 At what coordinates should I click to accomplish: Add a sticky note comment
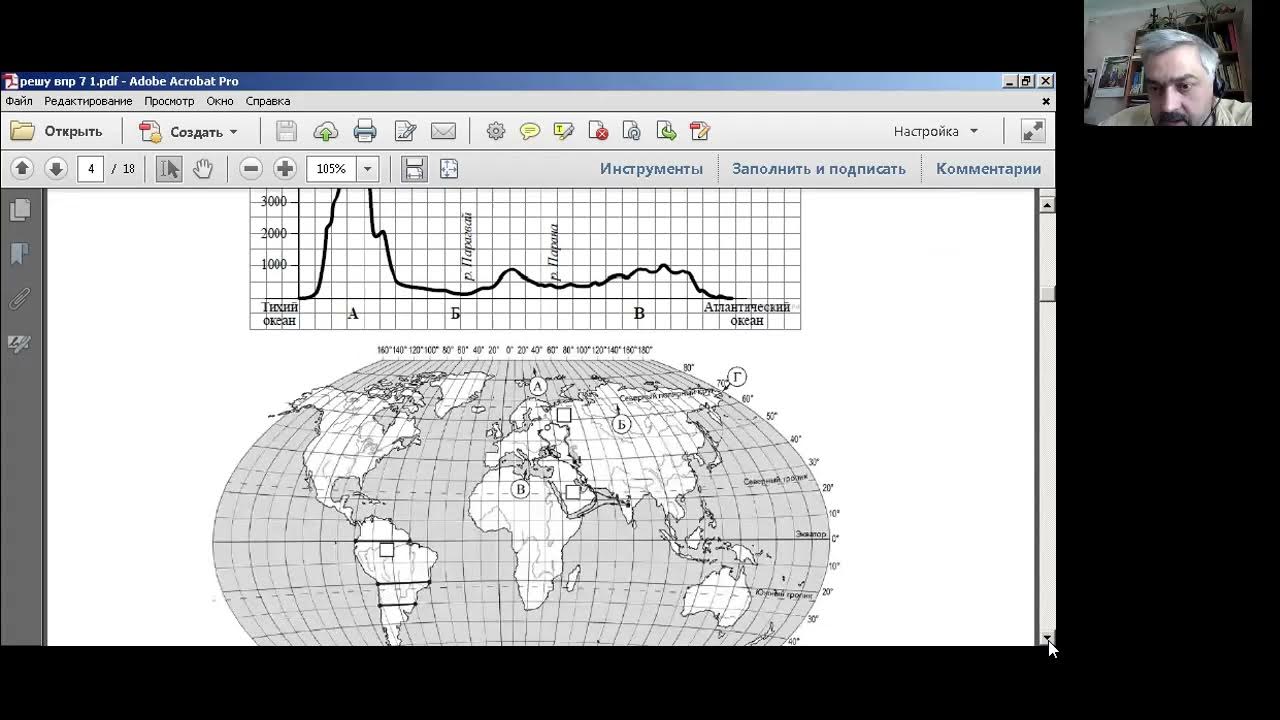(530, 131)
